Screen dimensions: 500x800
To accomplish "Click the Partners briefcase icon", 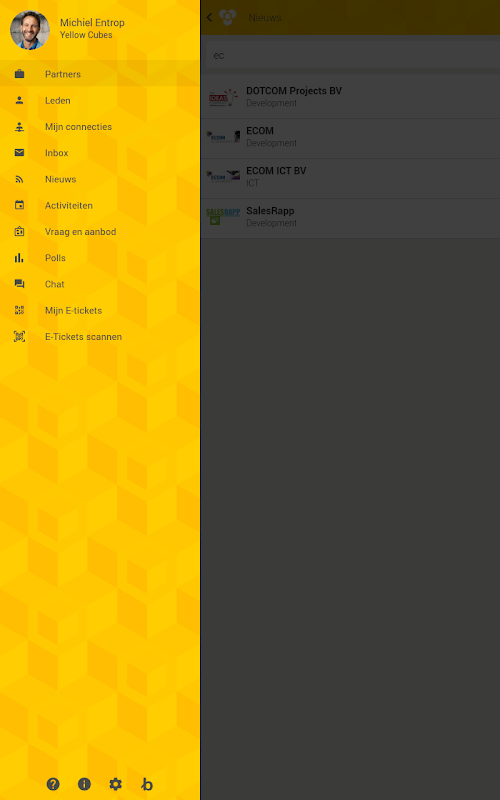I will [x=19, y=74].
